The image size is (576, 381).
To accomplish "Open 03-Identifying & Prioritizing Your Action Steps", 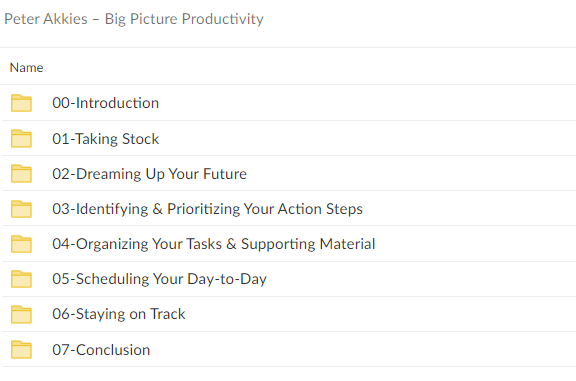I will [x=207, y=209].
